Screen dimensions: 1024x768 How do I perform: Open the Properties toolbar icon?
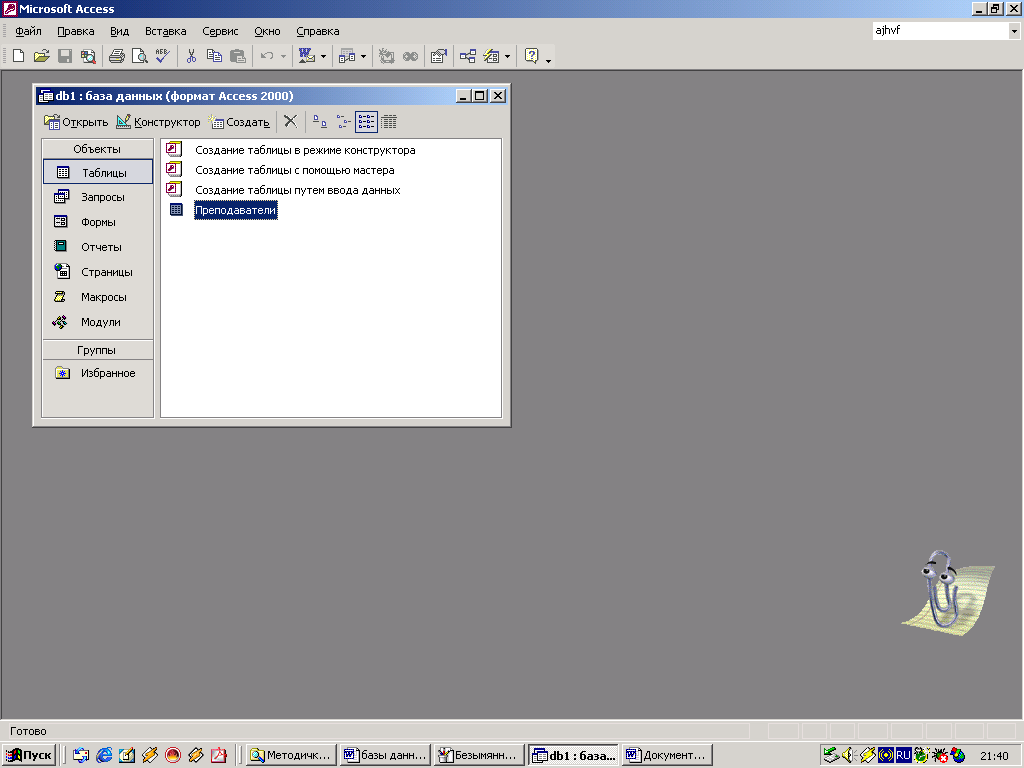439,56
